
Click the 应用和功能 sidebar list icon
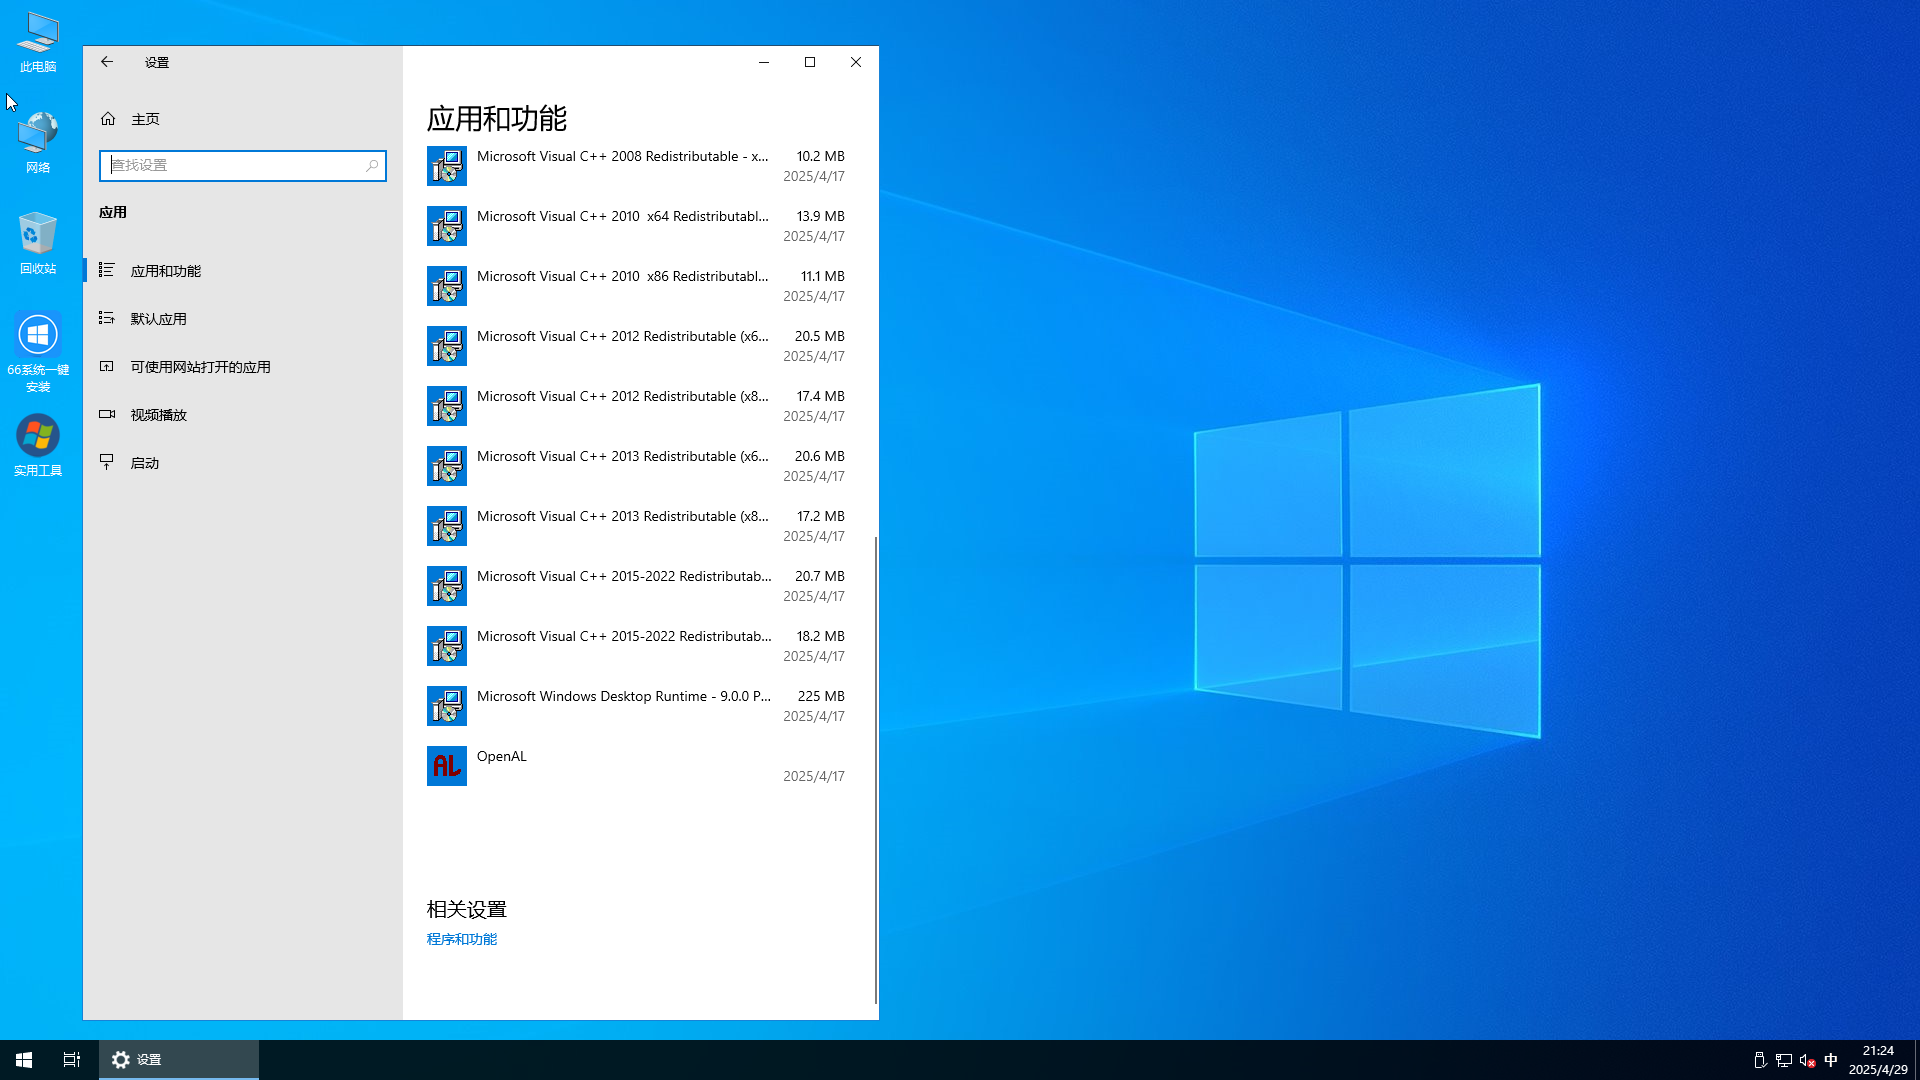107,270
